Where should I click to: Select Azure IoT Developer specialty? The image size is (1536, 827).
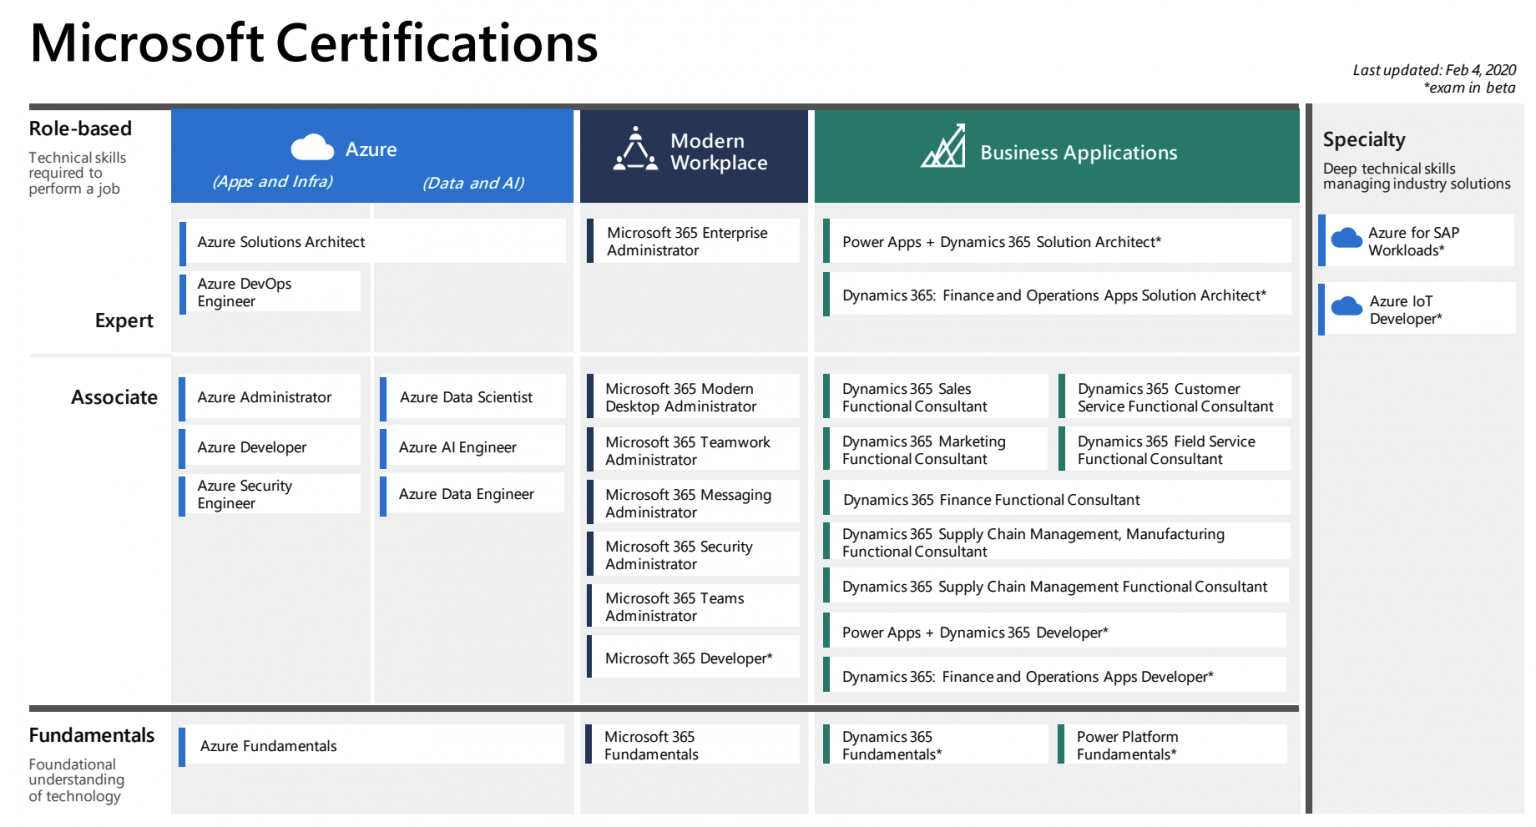1417,309
